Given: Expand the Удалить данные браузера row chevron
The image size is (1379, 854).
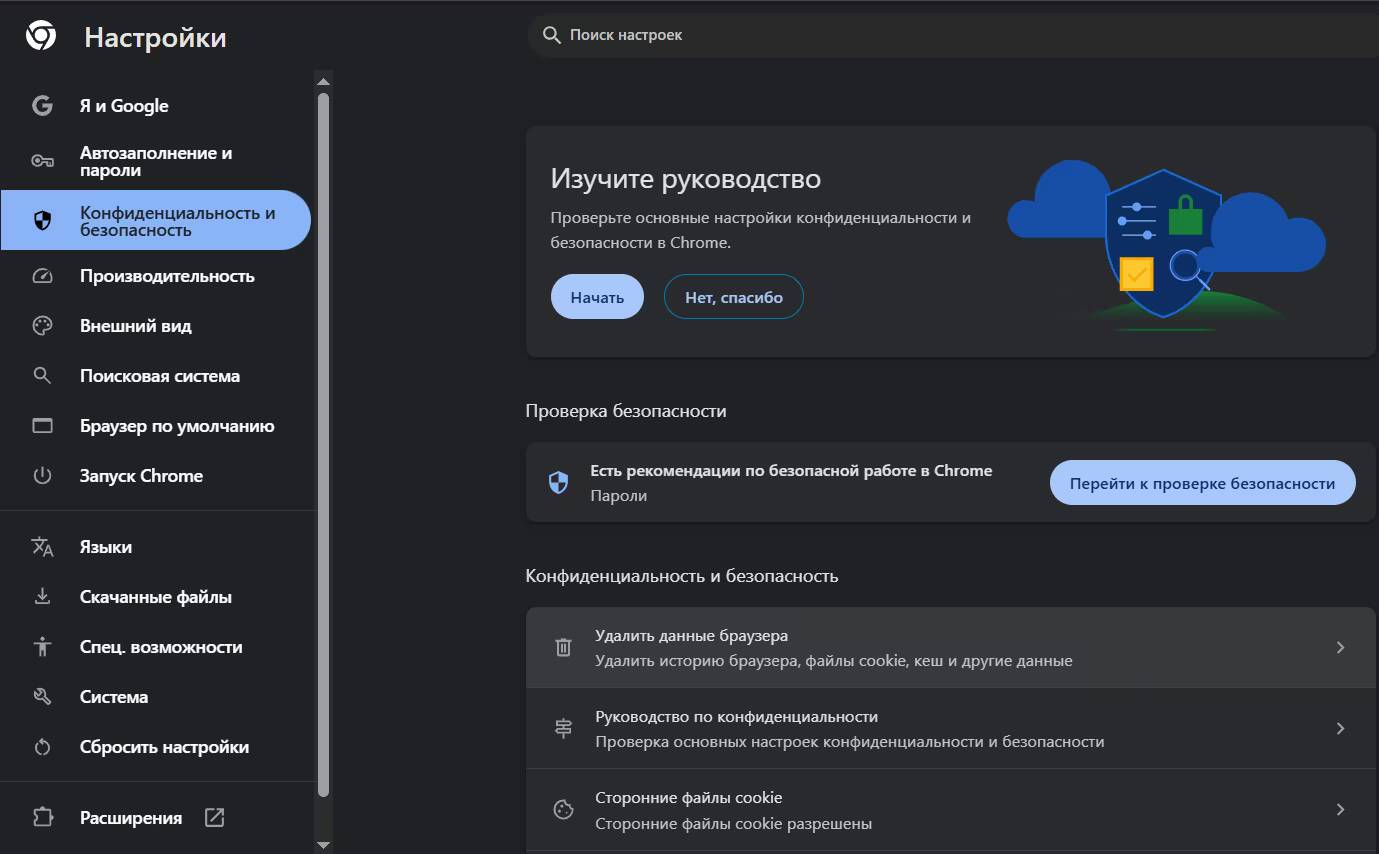Looking at the screenshot, I should 1341,648.
